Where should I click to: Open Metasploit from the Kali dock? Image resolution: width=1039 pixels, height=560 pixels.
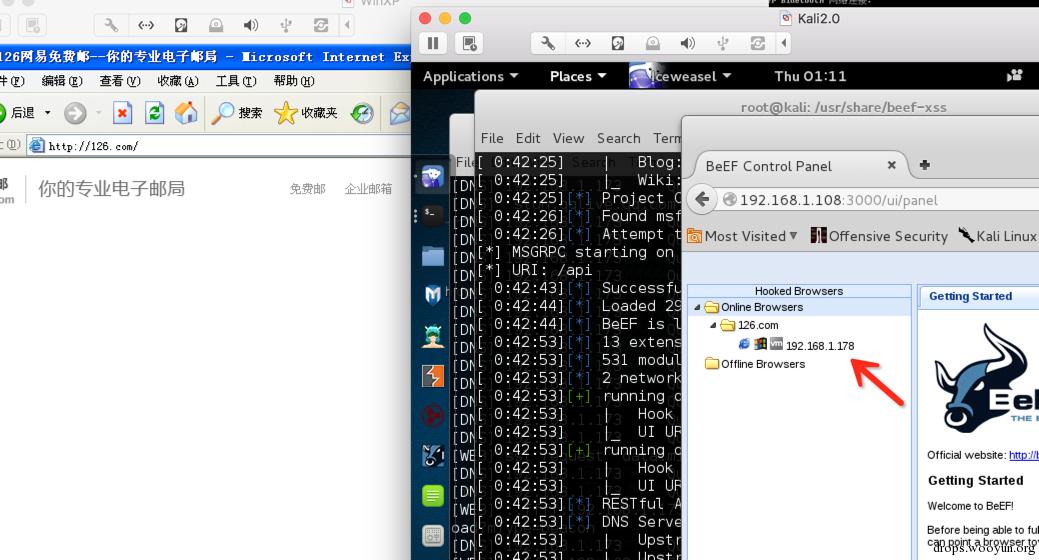tap(432, 294)
